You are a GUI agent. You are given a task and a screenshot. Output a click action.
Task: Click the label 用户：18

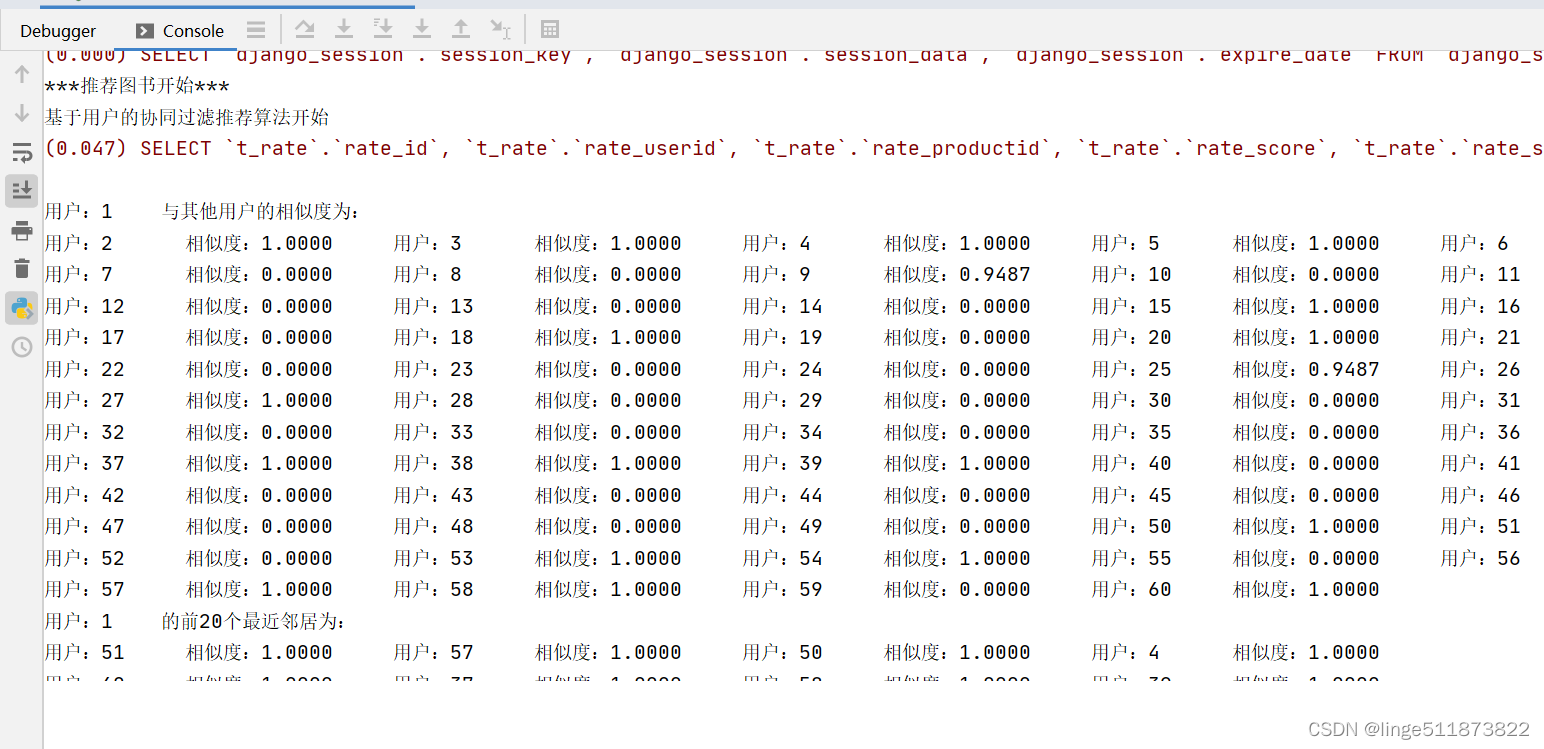(434, 338)
